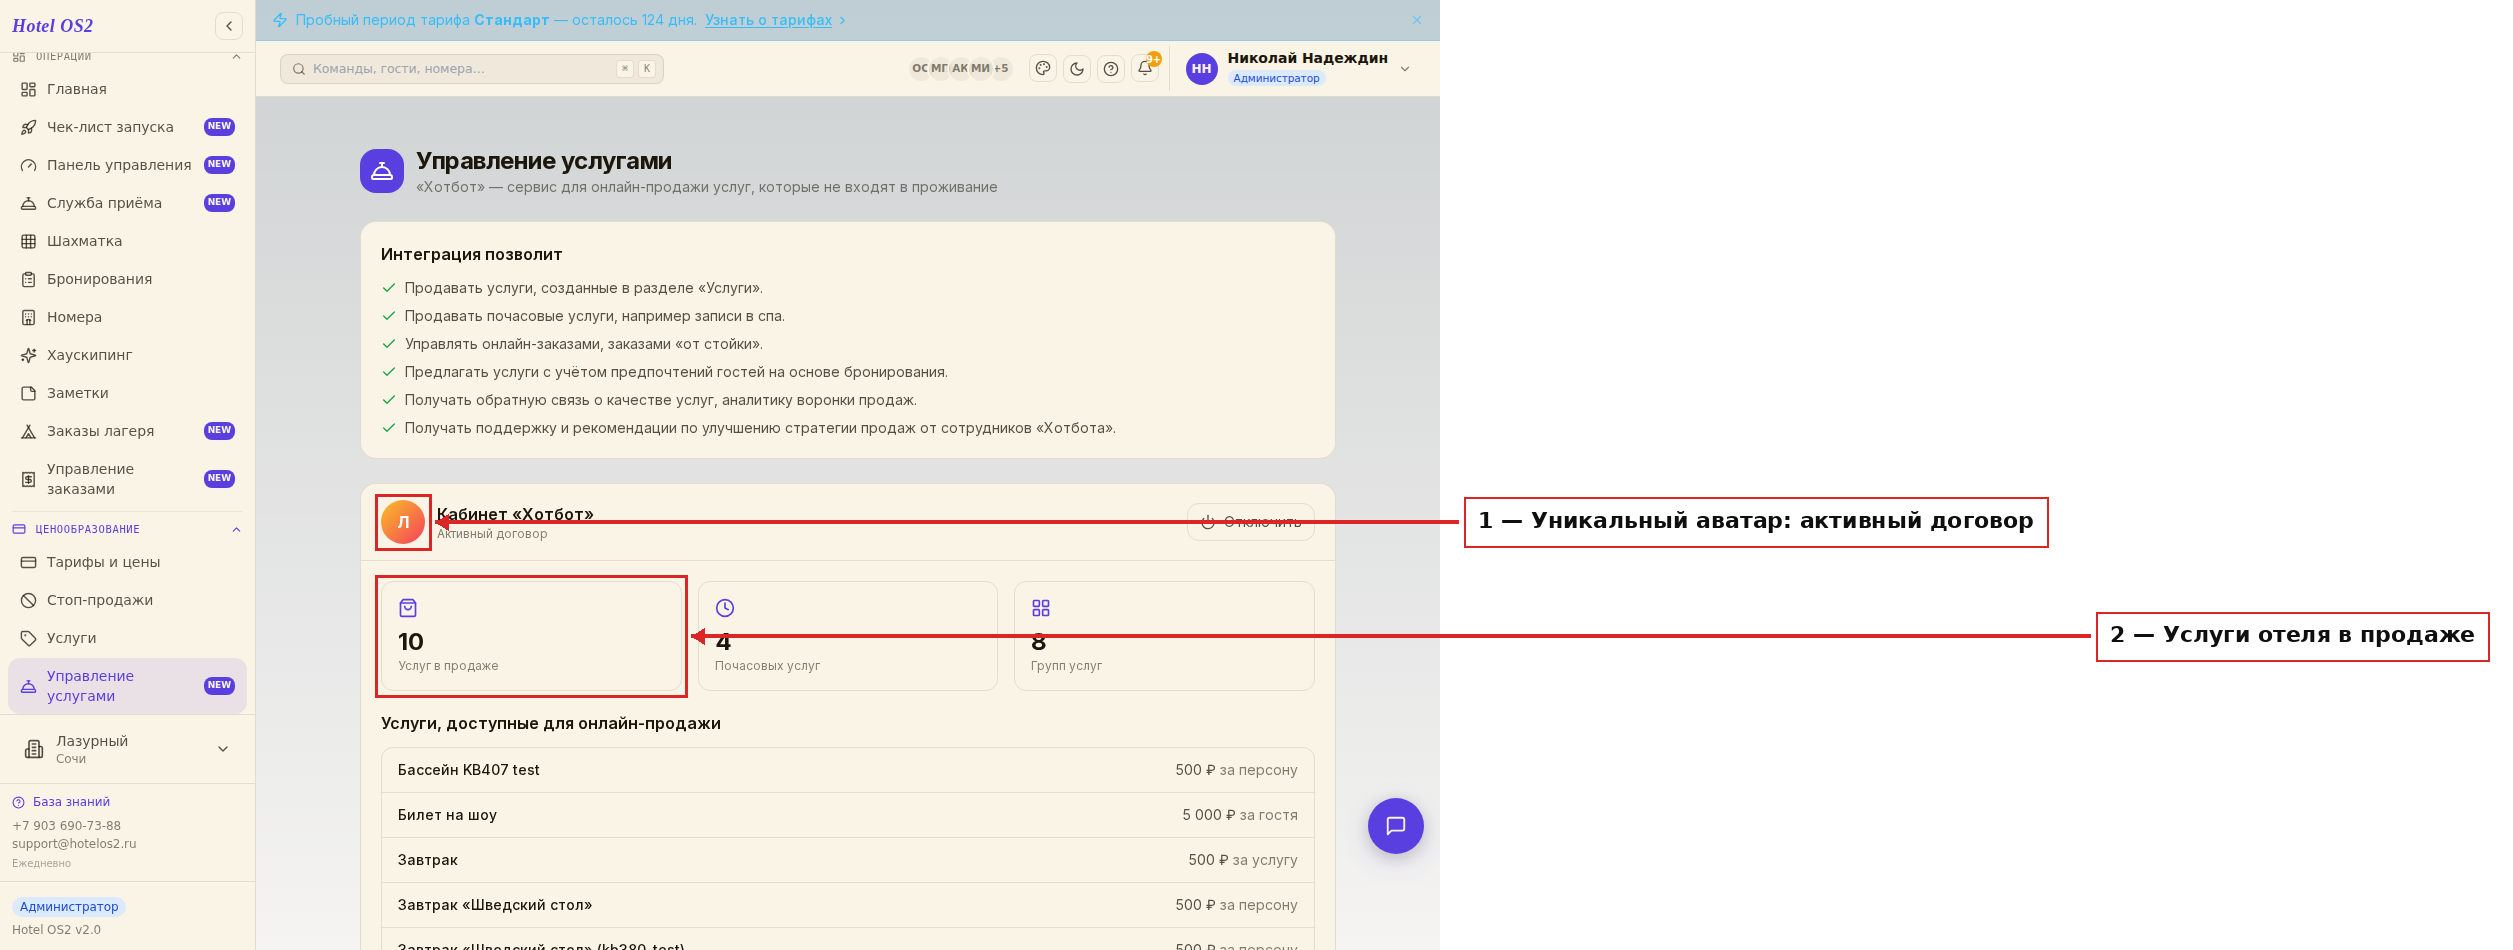Select Управление услугами in the sidebar

point(127,686)
